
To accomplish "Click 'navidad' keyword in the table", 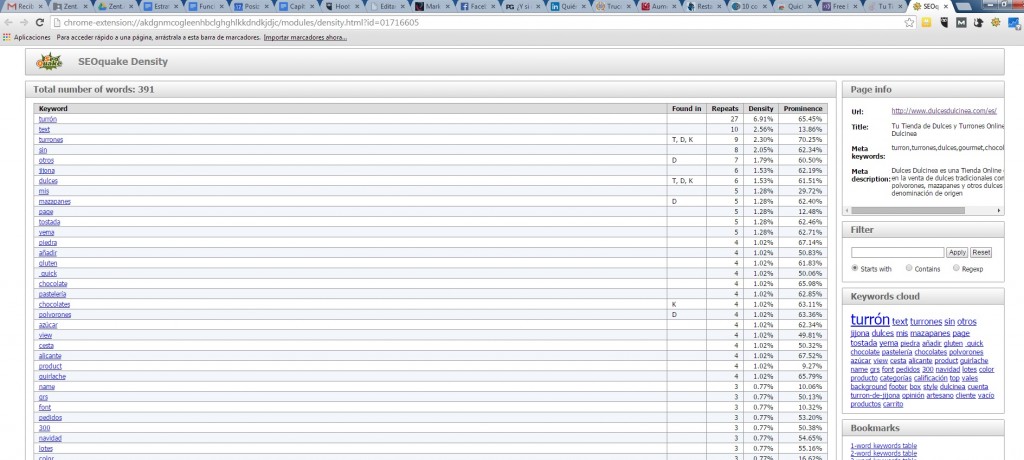I will 50,438.
